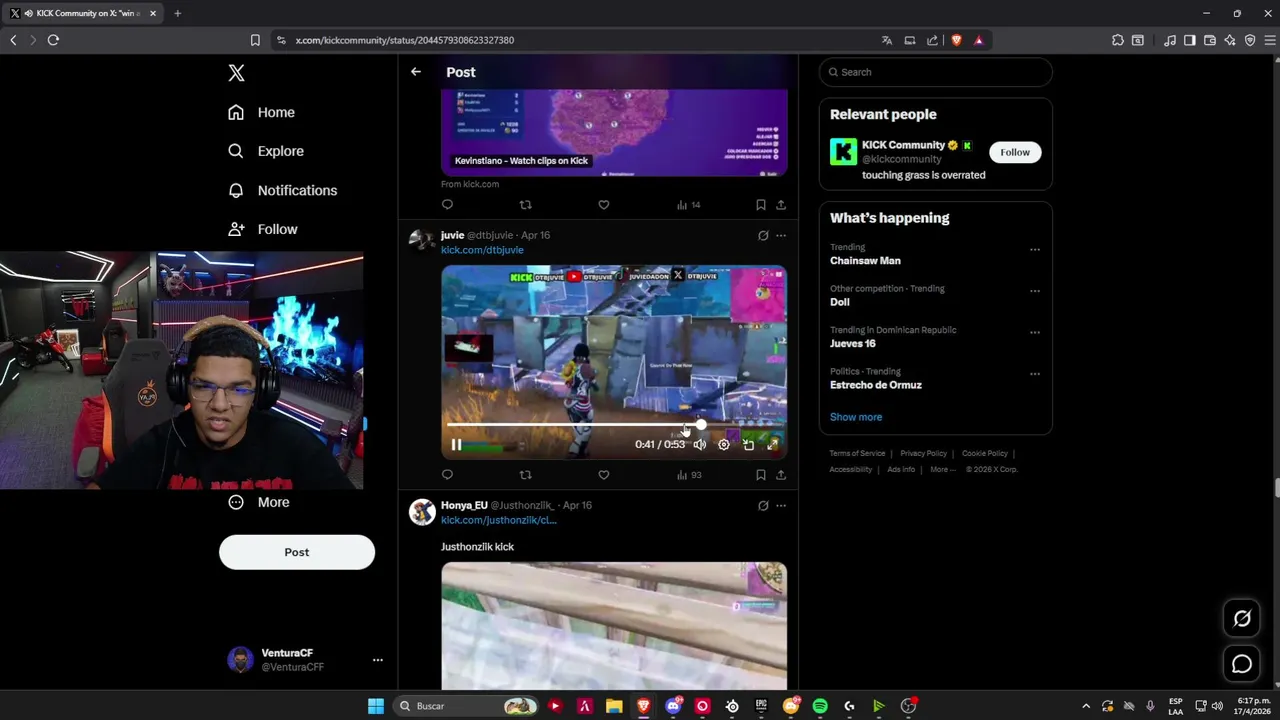Open VenturaCF account options ellipsis
Viewport: 1280px width, 720px height.
(377, 660)
